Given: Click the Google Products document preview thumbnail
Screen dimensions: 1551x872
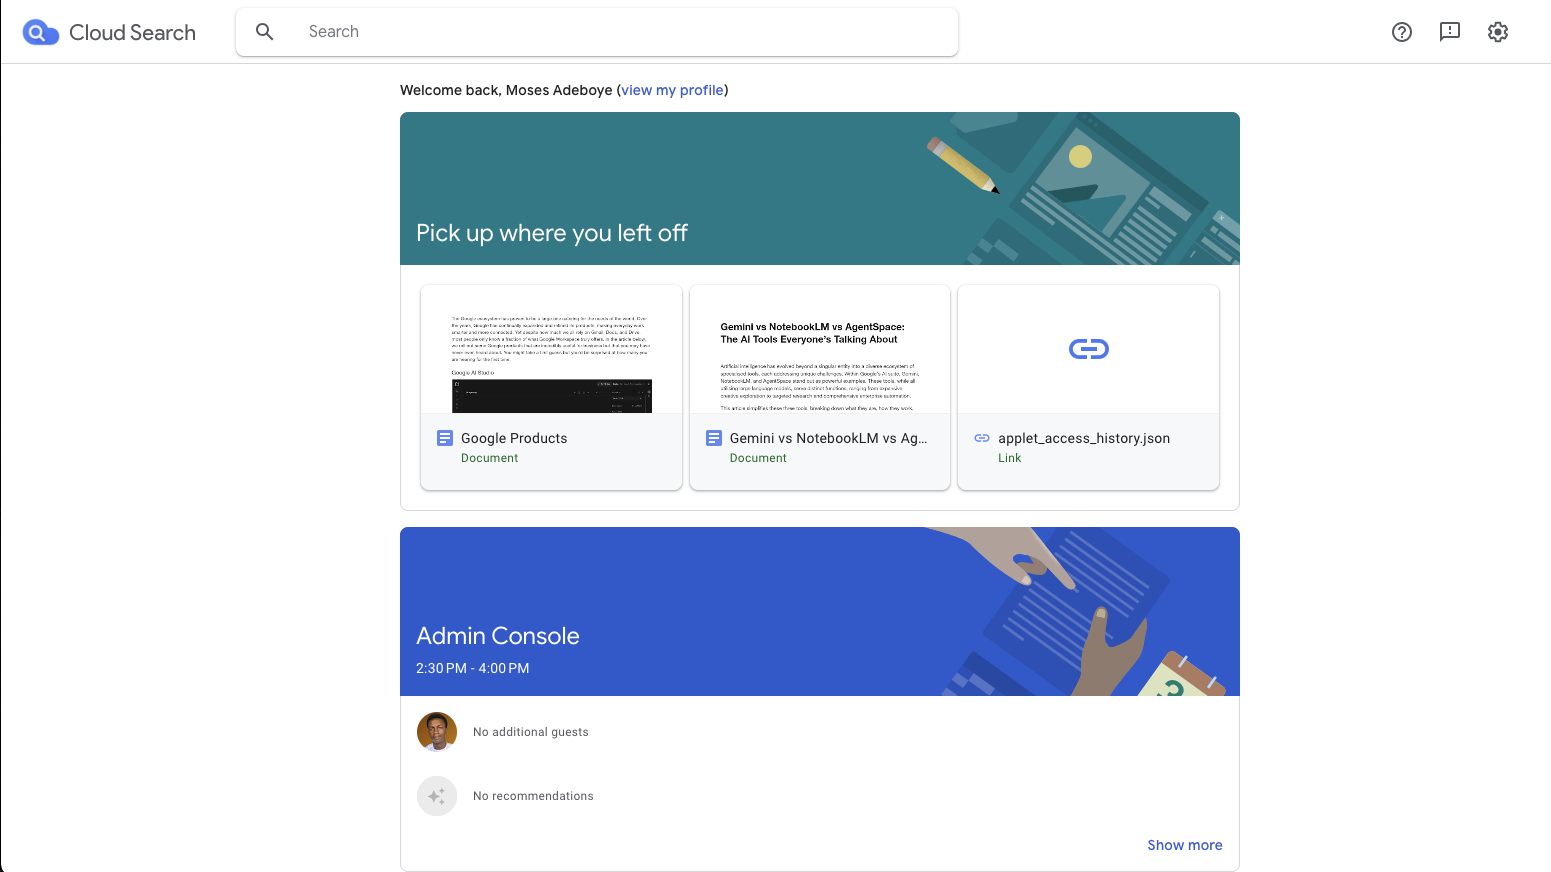Looking at the screenshot, I should tap(551, 349).
